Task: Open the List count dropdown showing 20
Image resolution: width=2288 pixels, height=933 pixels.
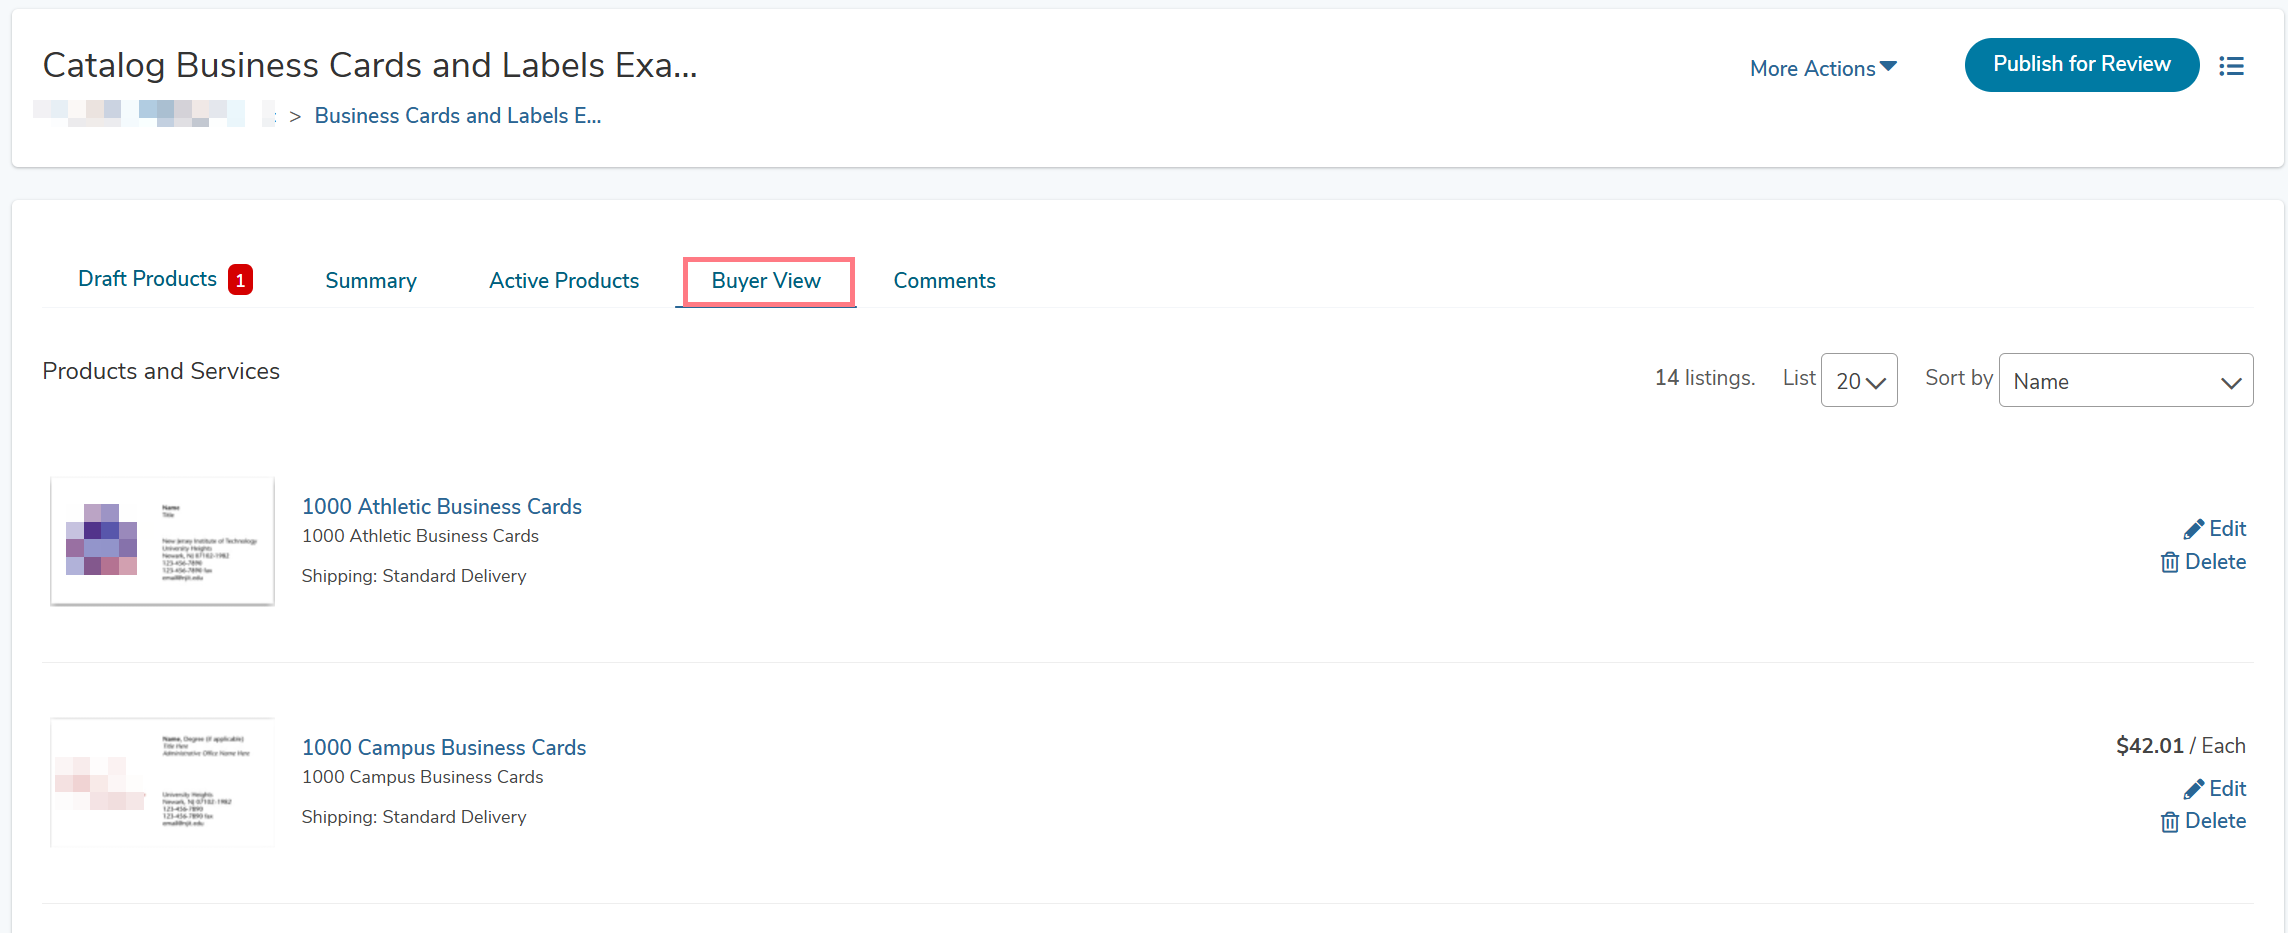Action: pyautogui.click(x=1858, y=381)
